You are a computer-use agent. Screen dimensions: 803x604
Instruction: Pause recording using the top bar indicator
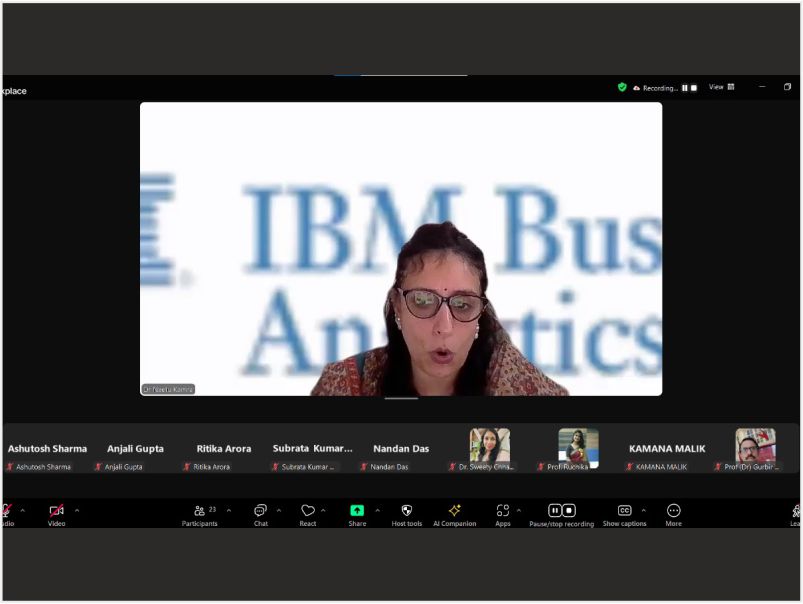685,88
